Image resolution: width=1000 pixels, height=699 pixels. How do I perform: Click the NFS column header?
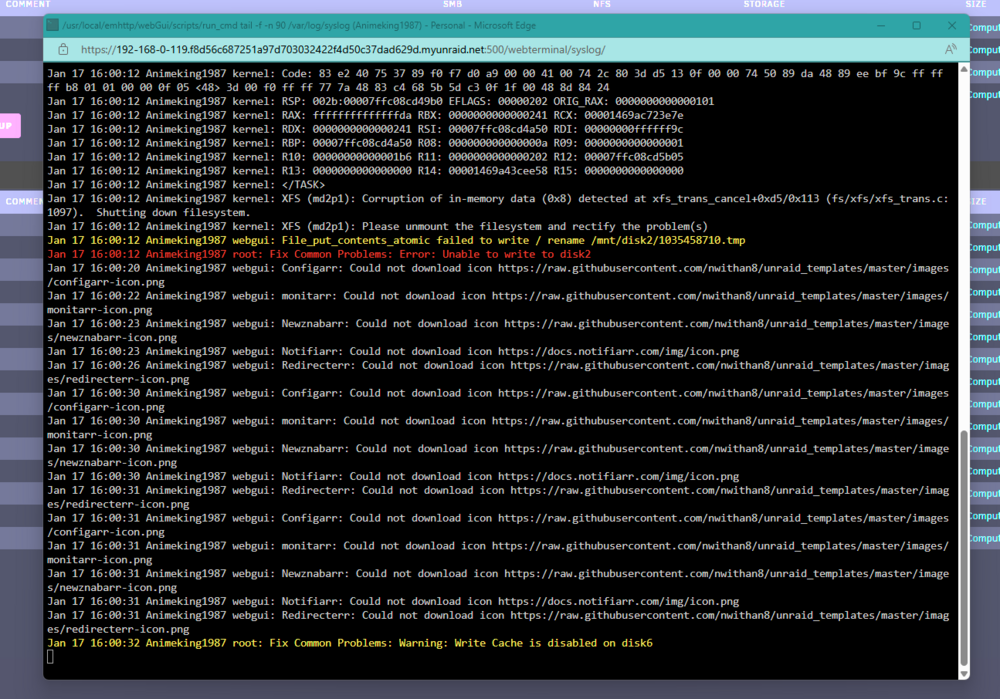601,4
